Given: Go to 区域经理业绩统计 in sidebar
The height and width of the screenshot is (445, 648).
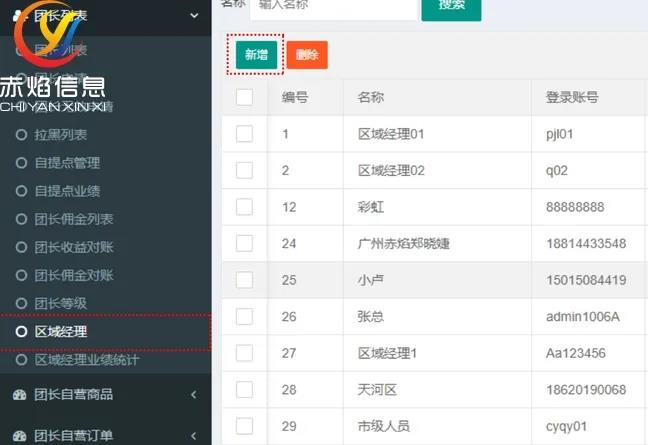Looking at the screenshot, I should pyautogui.click(x=87, y=359).
